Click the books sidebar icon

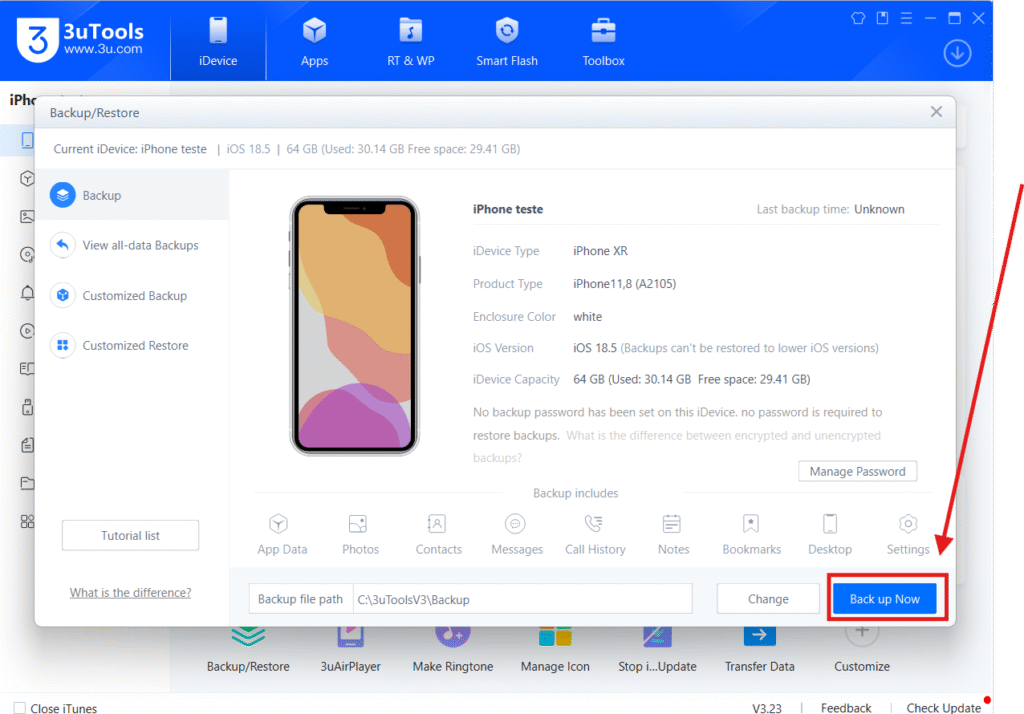pyautogui.click(x=27, y=369)
